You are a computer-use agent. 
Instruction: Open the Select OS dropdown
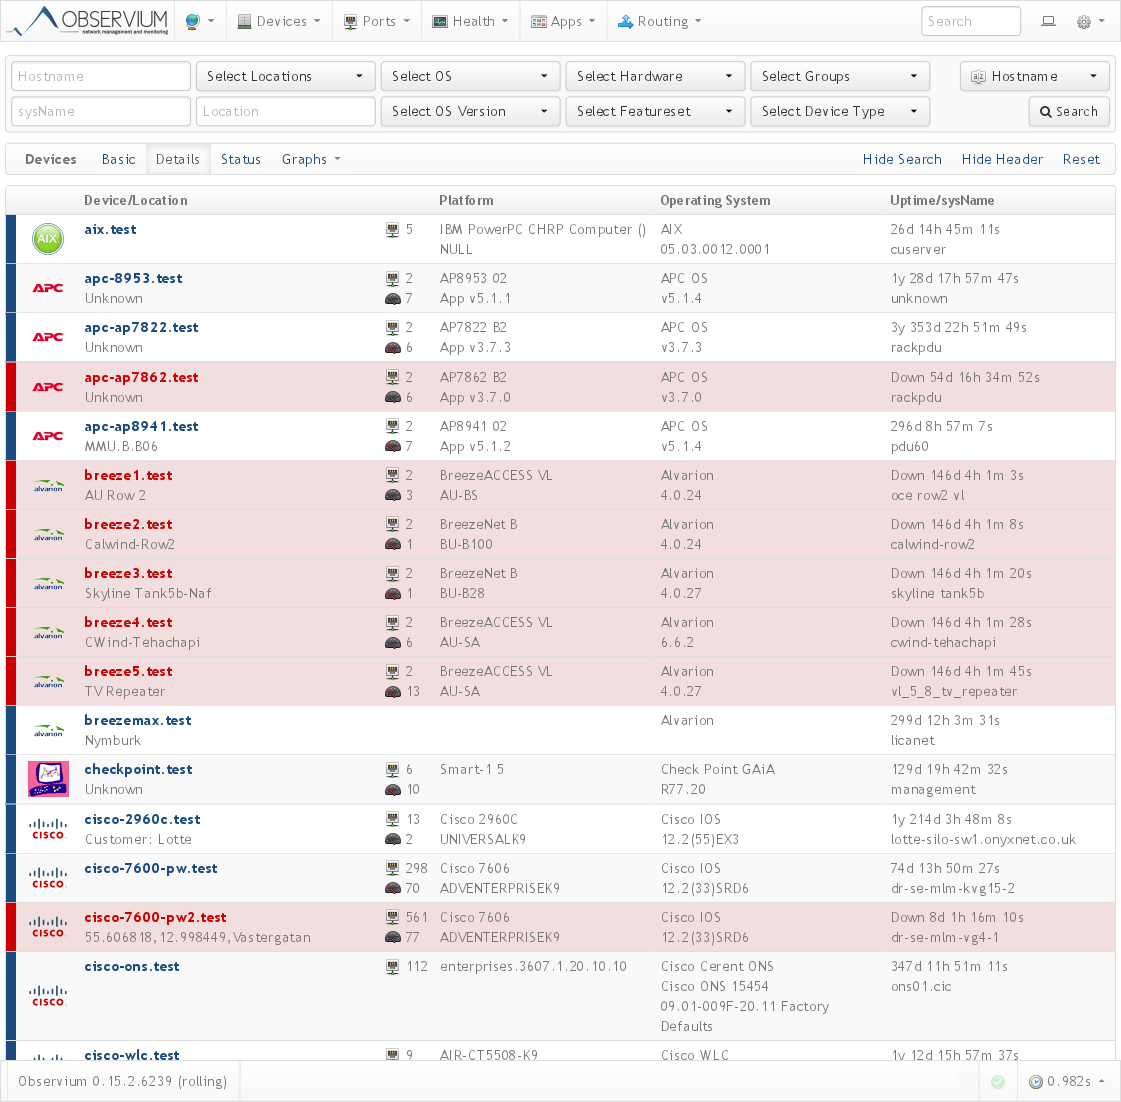(470, 77)
